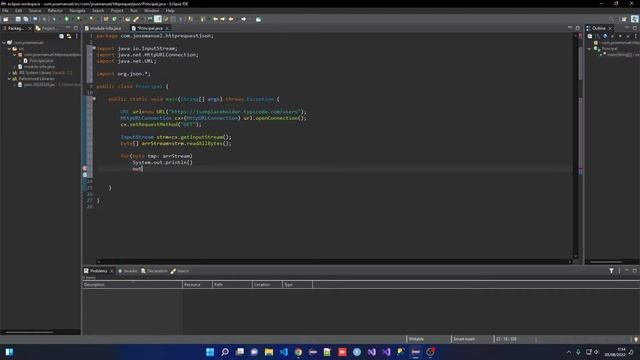The image size is (640, 360).
Task: Click Forward navigation arrow in toolbar
Action: point(244,19)
